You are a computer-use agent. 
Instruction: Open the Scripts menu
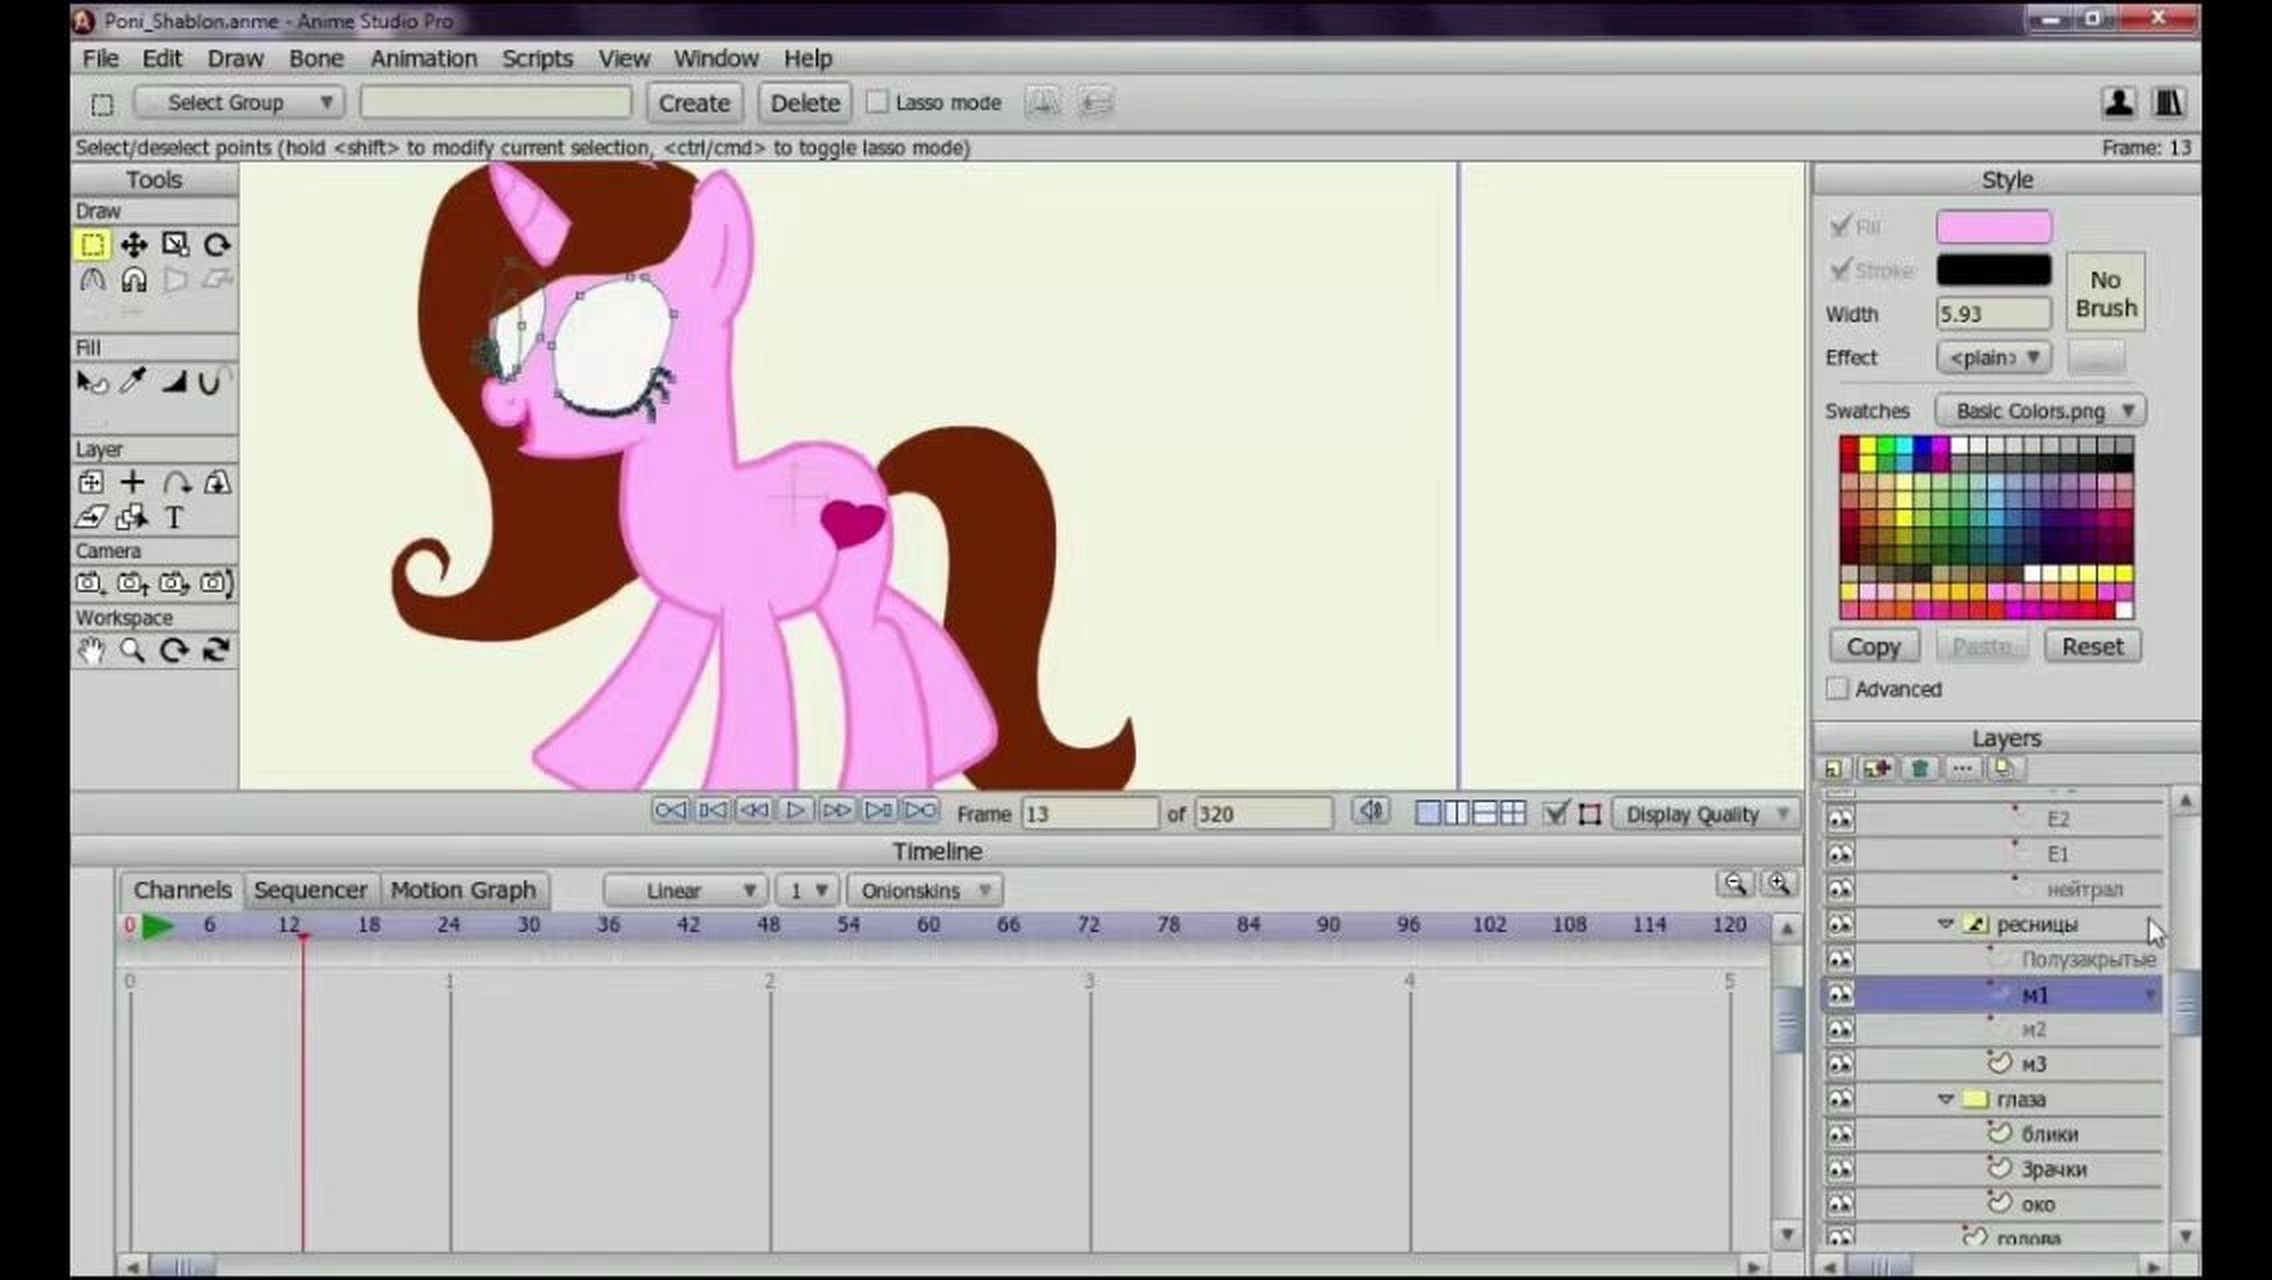537,58
